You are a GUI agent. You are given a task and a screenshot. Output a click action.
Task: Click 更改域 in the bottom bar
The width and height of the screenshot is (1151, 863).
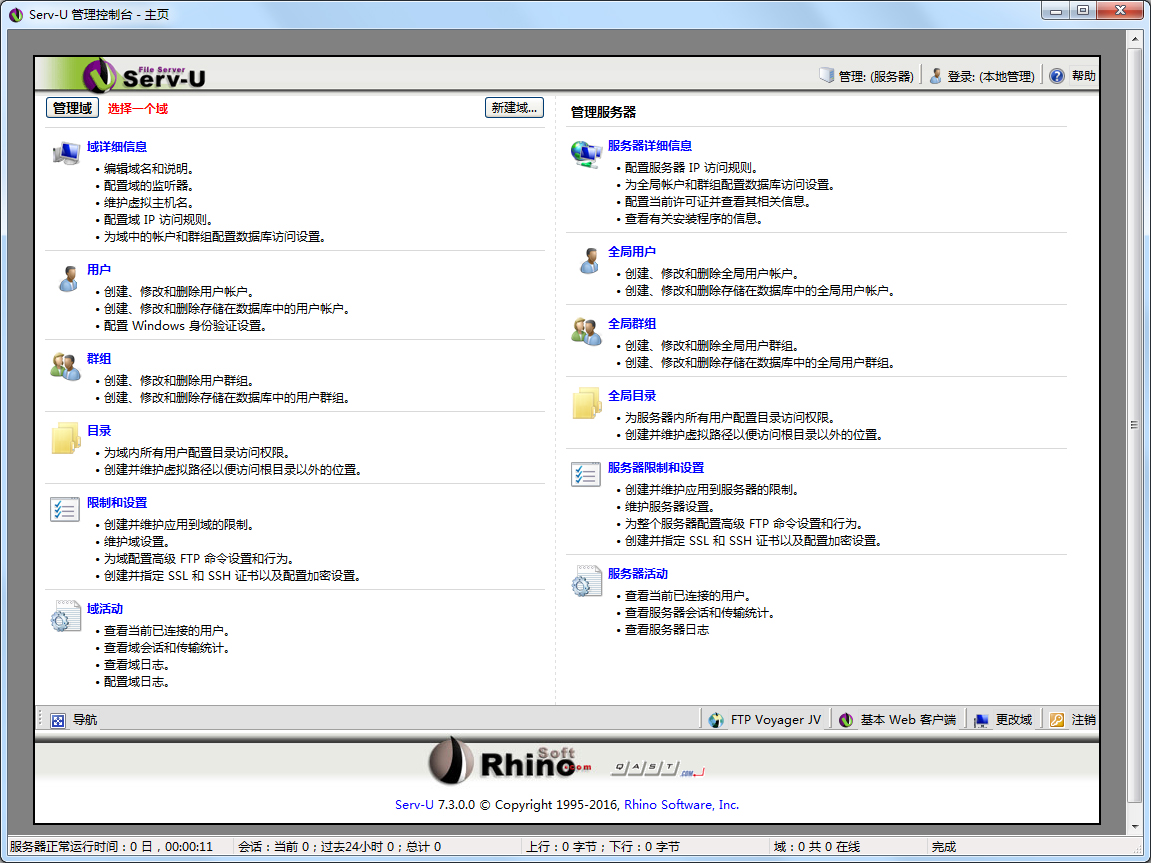[x=1003, y=718]
